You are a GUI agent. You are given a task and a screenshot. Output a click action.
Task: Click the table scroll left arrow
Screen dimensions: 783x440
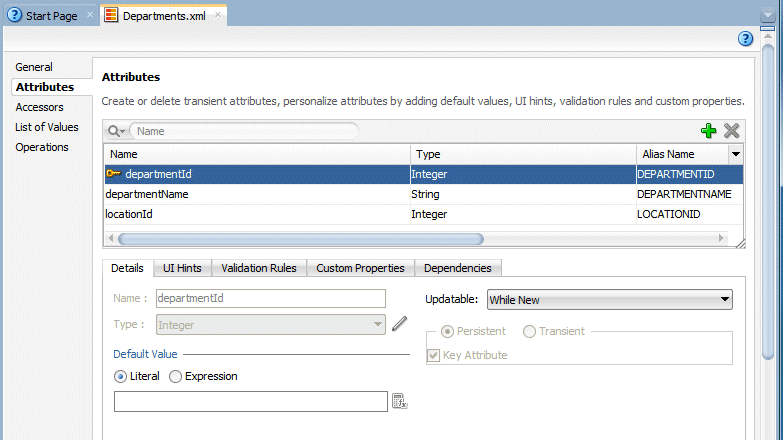point(111,238)
